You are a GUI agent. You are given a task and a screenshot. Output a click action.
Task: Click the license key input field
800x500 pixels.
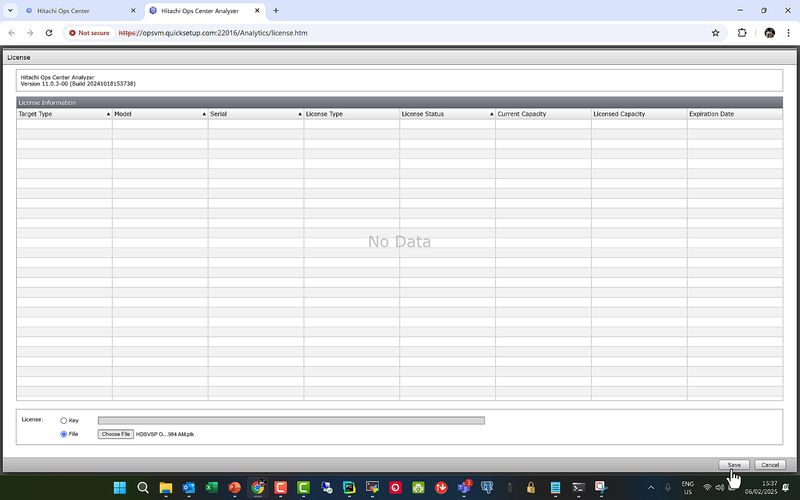pos(291,420)
